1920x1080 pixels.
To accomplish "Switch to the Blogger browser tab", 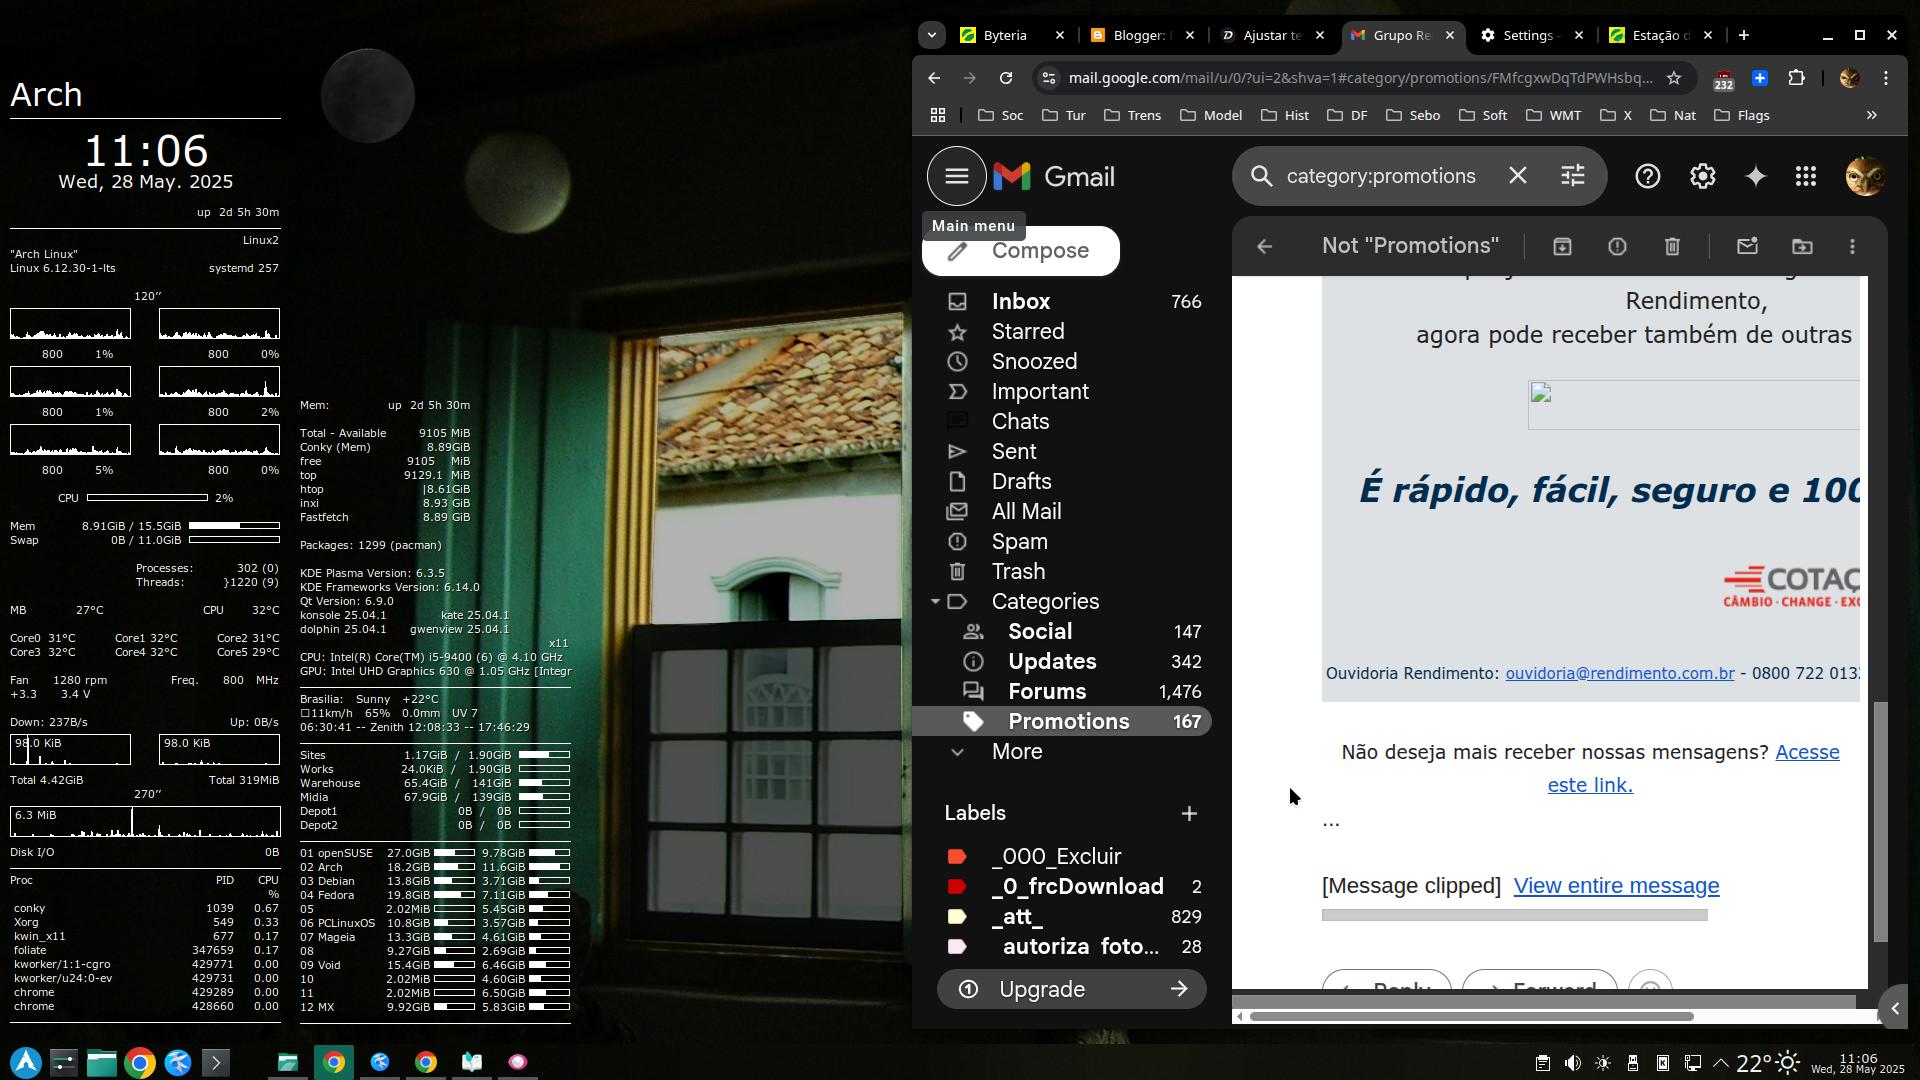I will tap(1140, 35).
